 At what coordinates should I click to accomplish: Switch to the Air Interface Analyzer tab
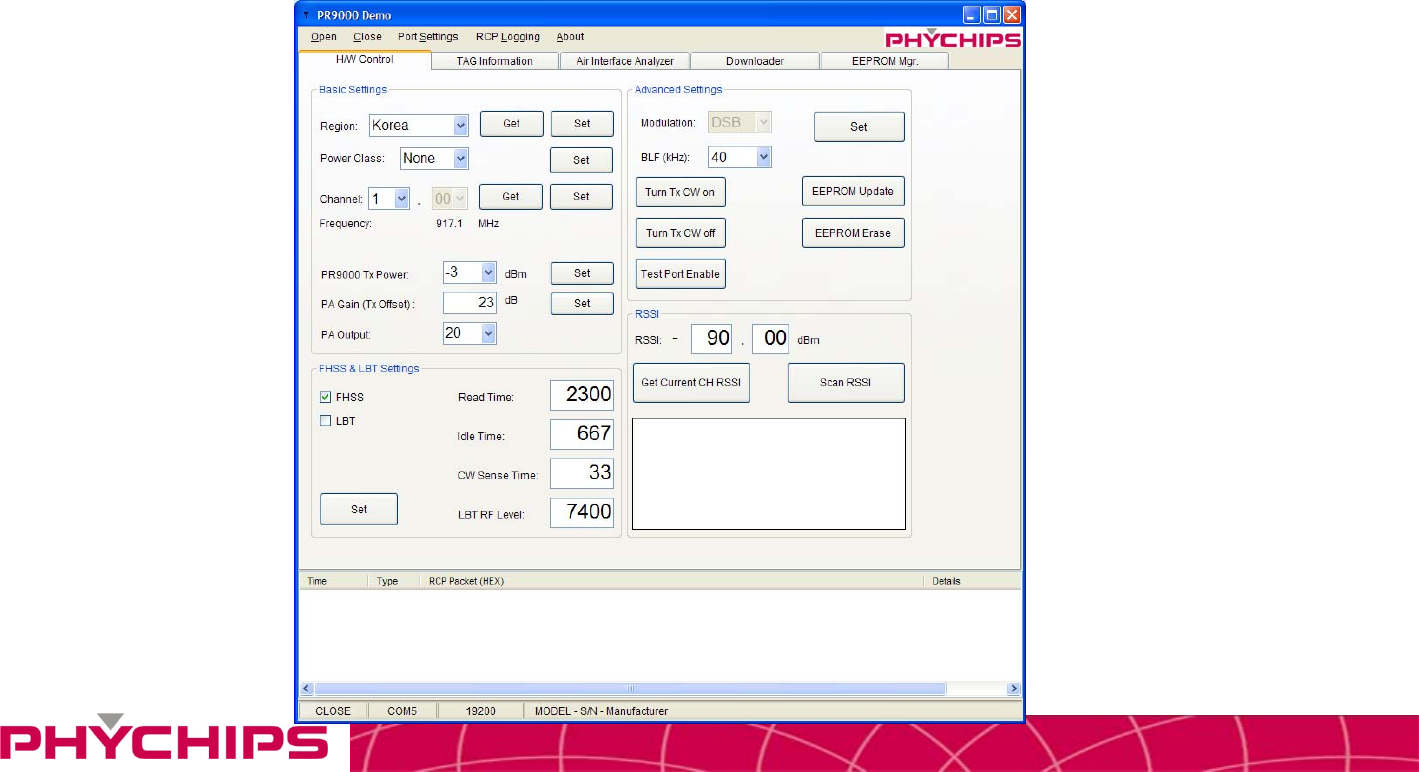click(x=625, y=61)
